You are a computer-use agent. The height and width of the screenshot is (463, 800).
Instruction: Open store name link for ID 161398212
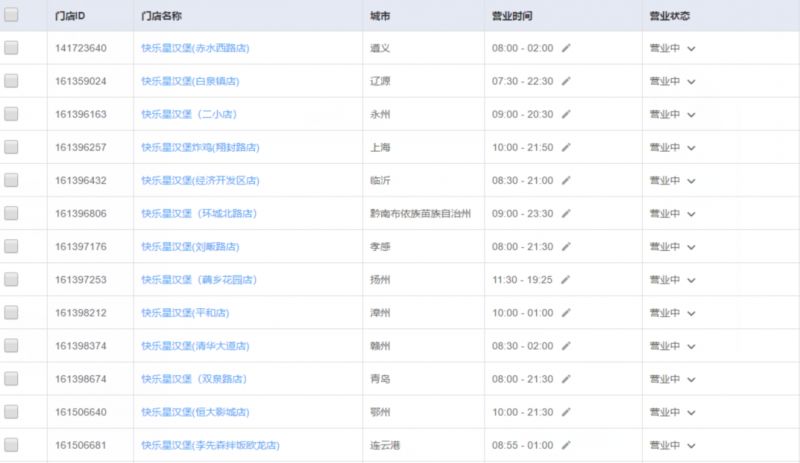[x=185, y=313]
